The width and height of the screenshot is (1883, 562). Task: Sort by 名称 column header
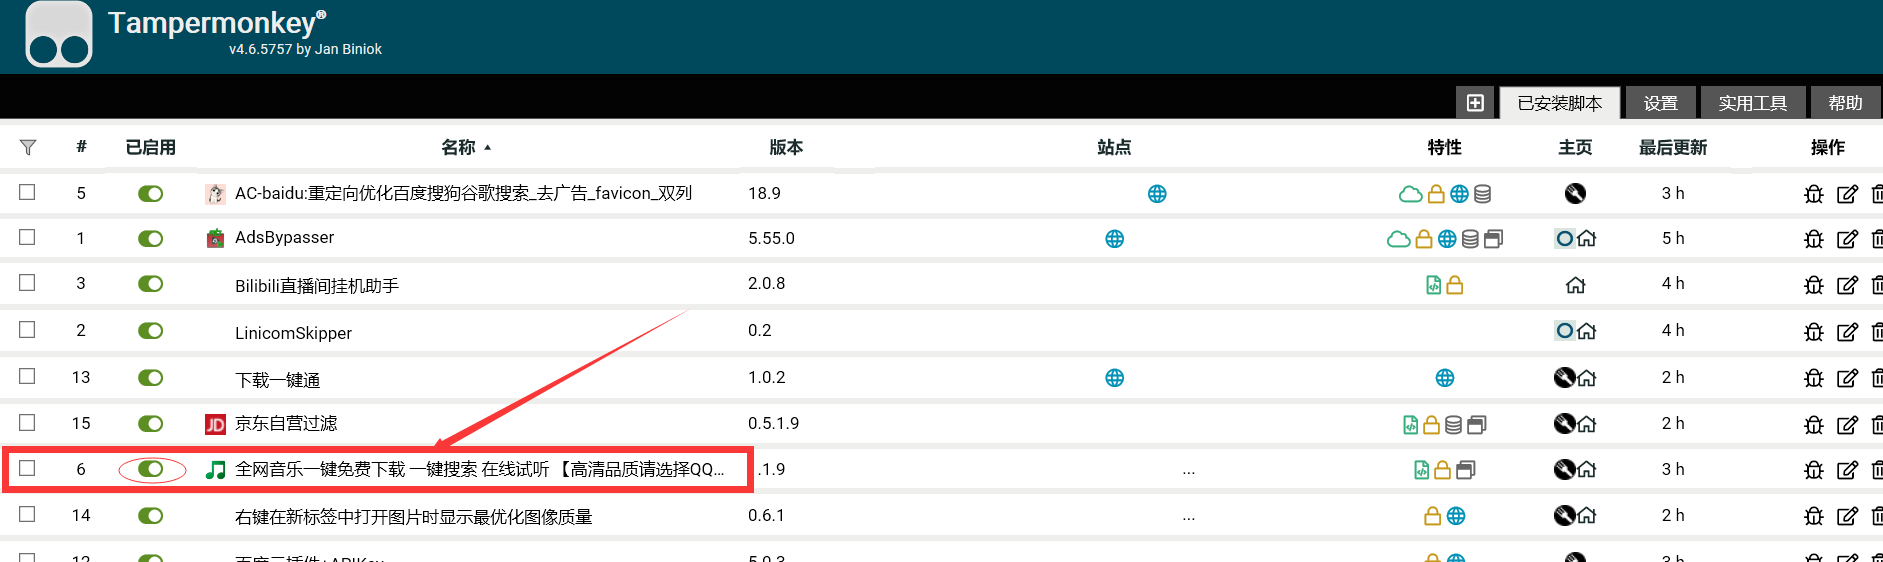pyautogui.click(x=459, y=147)
